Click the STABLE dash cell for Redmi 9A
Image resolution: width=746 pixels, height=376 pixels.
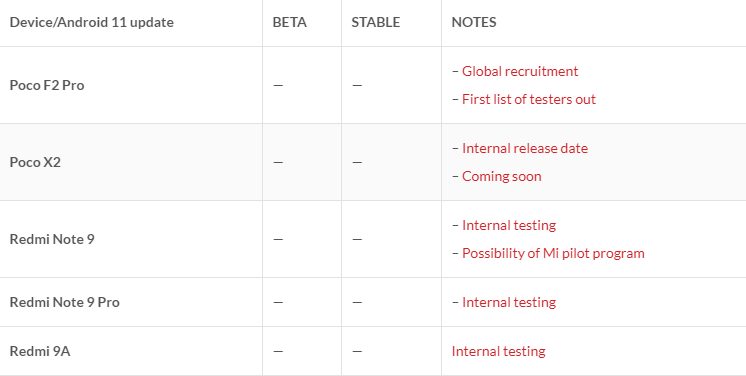[357, 352]
